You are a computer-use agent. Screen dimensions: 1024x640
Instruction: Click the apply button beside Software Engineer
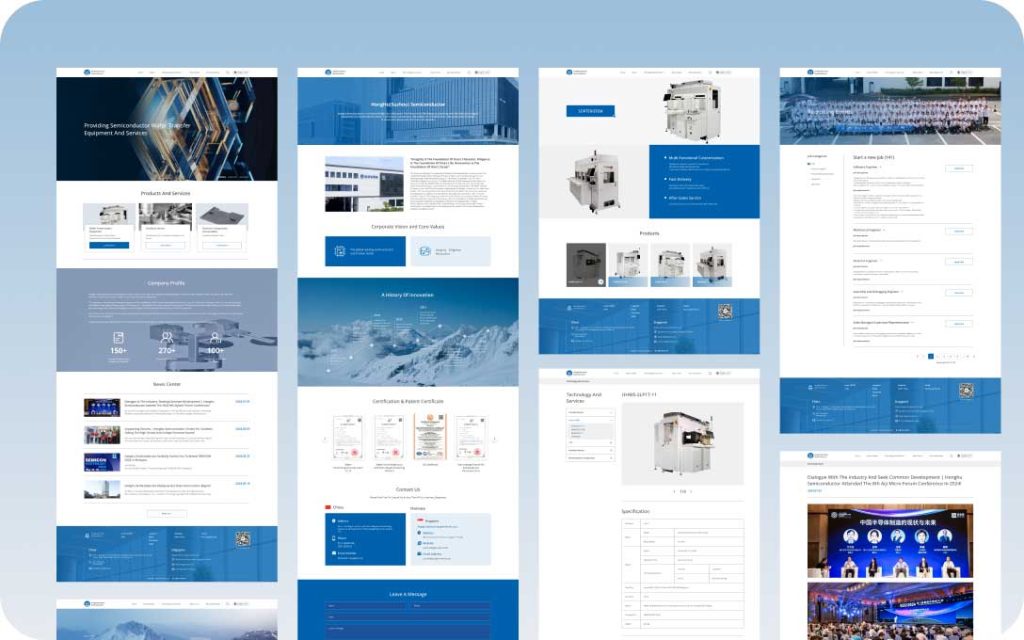(x=958, y=168)
